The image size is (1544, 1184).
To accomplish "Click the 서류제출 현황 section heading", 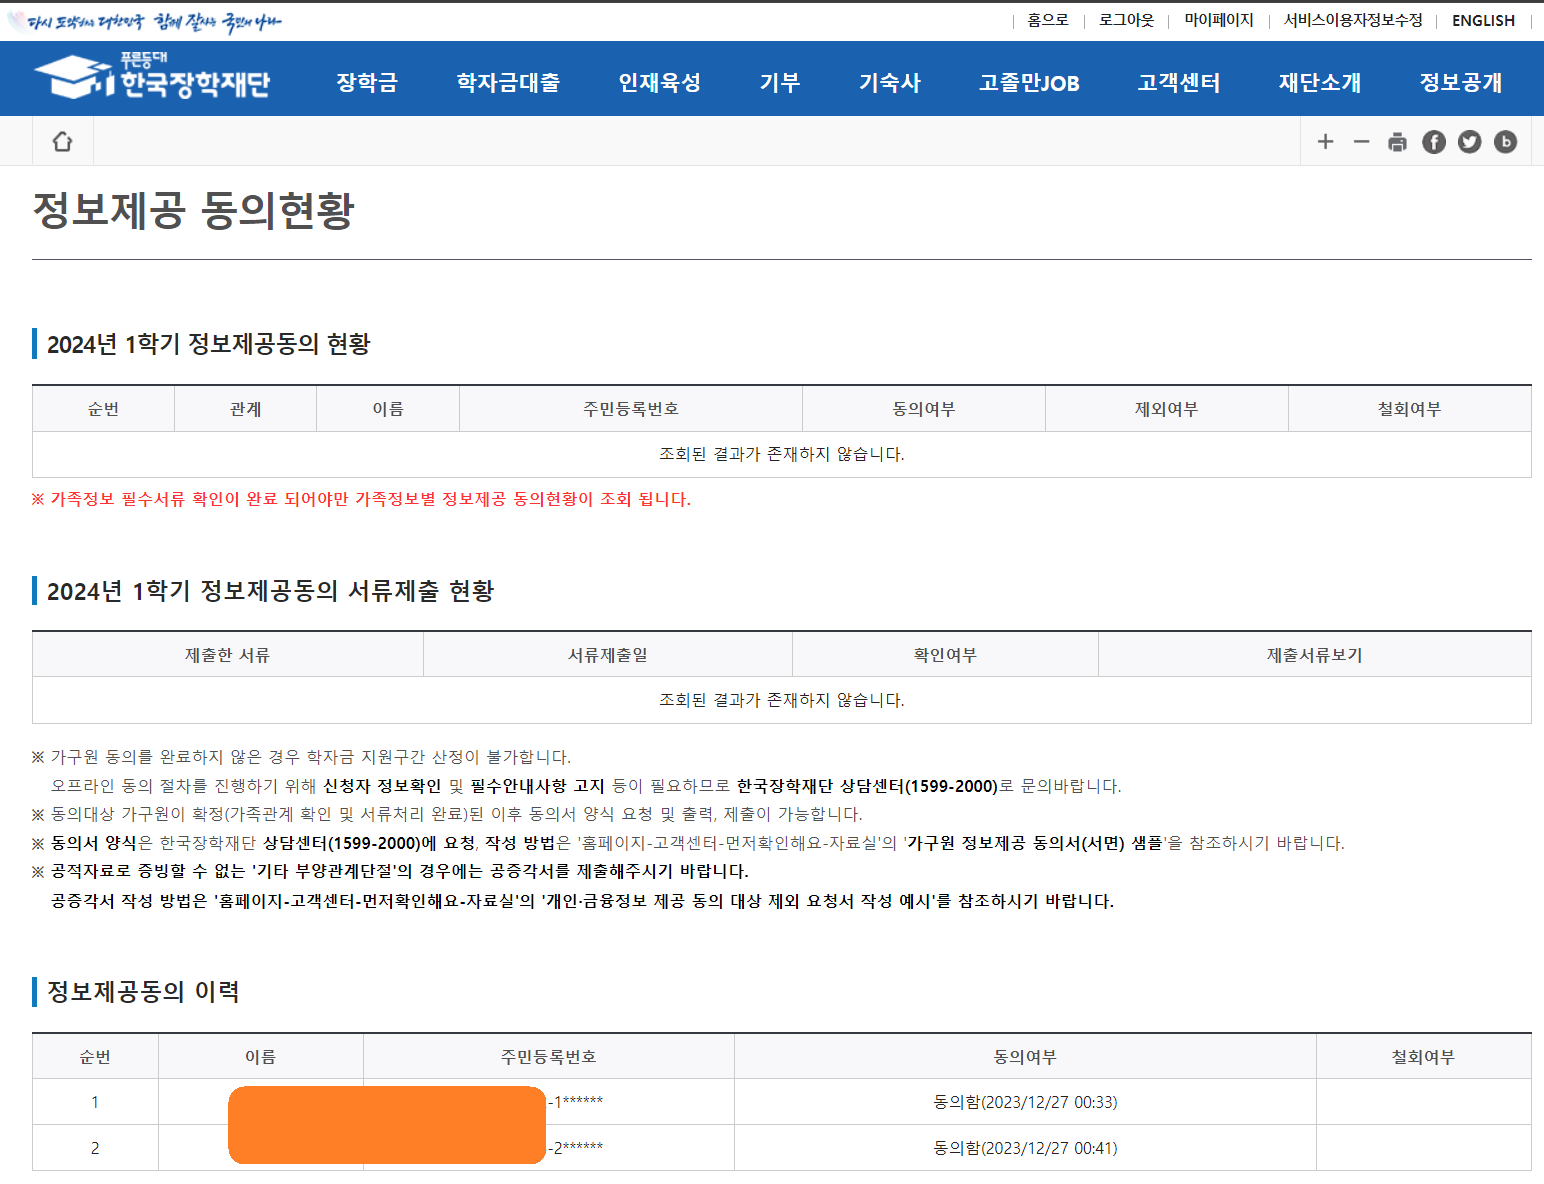I will [x=271, y=591].
